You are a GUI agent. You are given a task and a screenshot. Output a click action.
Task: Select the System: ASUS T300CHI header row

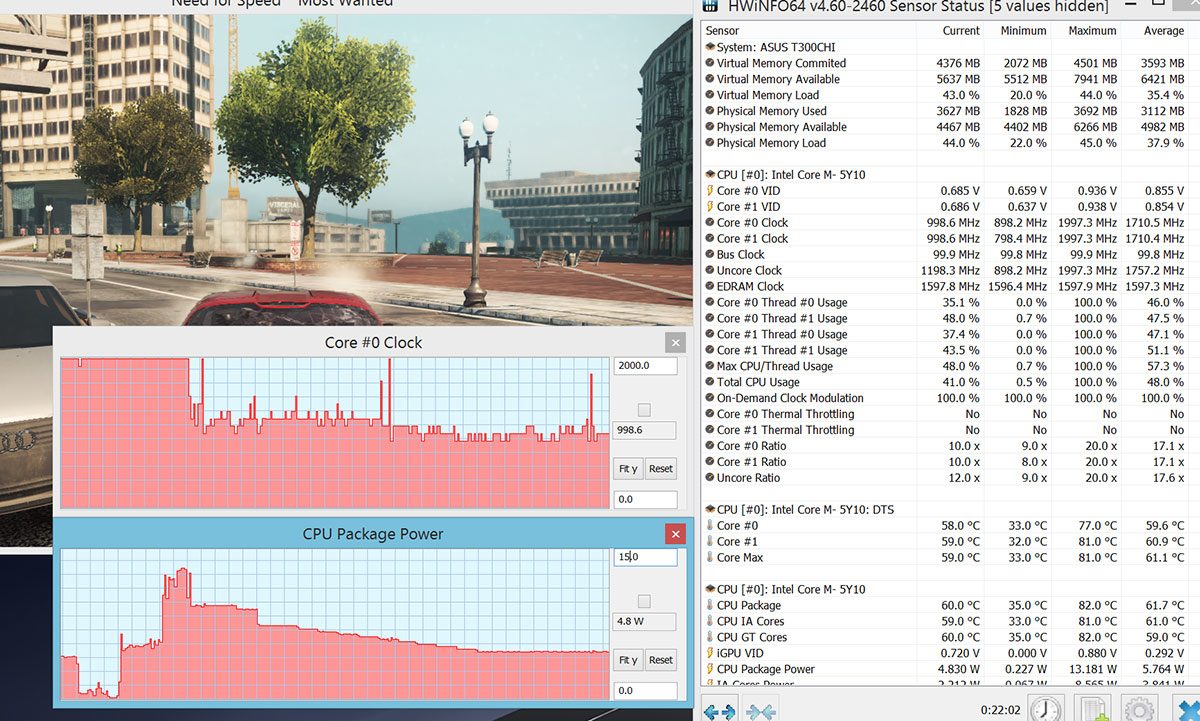[x=946, y=47]
